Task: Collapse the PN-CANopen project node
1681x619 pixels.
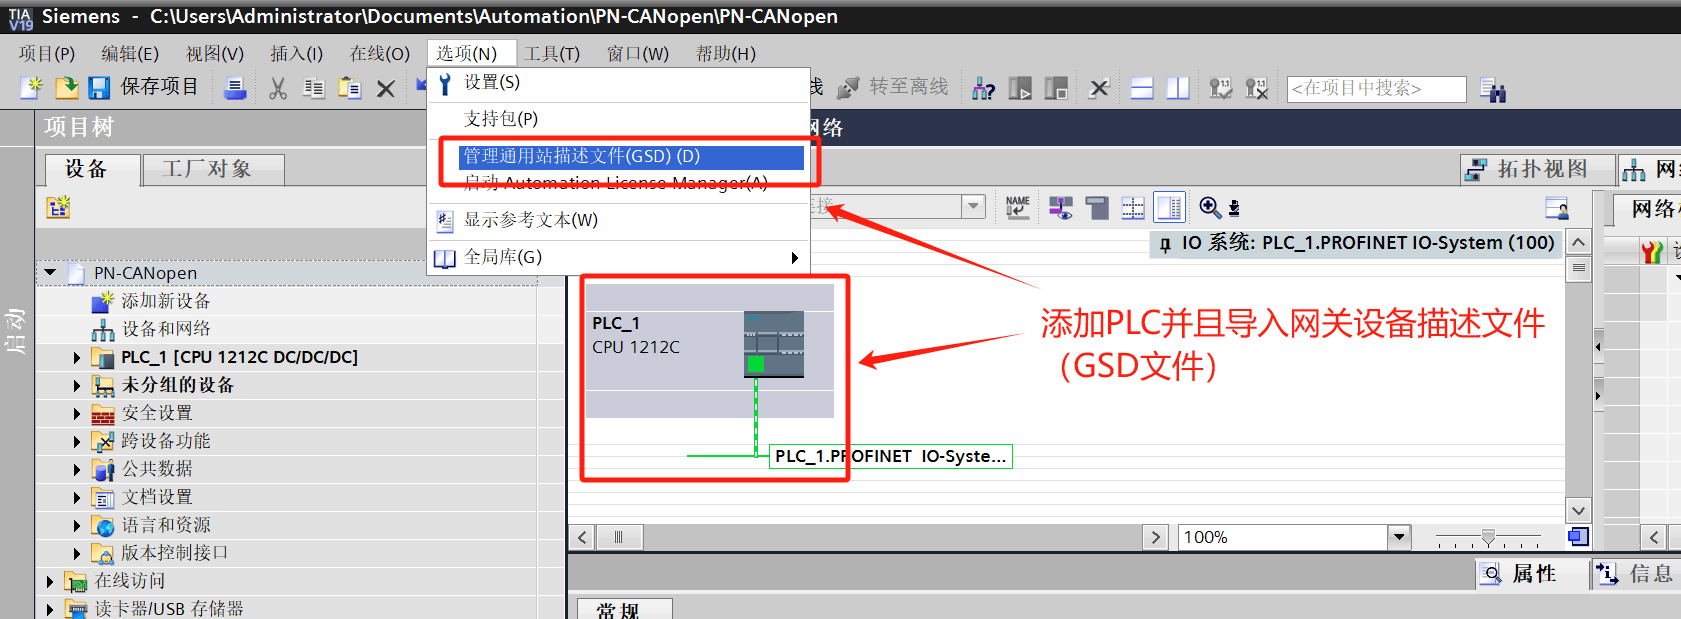Action: click(x=50, y=273)
